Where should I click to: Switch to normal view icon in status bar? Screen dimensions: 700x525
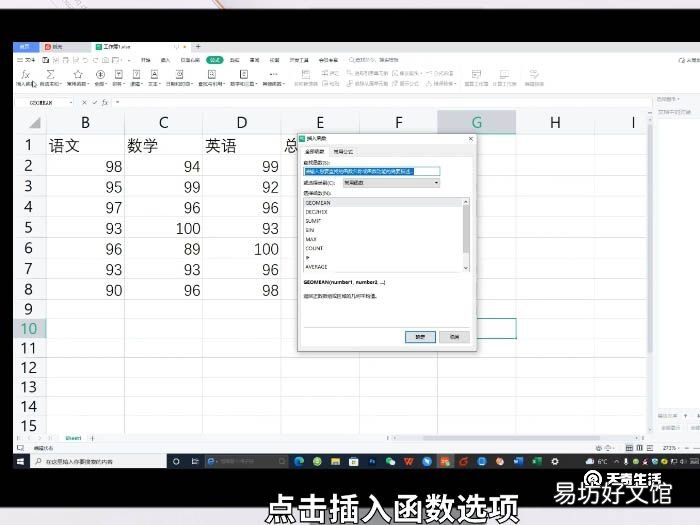(629, 448)
